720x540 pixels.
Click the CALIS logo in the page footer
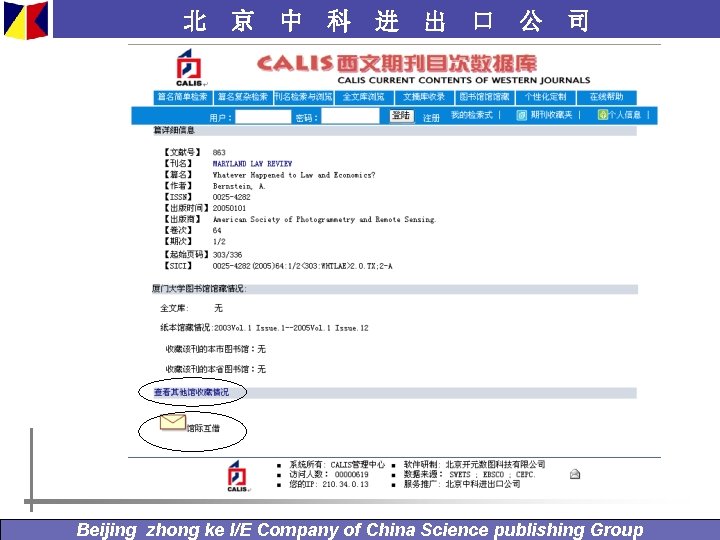(237, 476)
